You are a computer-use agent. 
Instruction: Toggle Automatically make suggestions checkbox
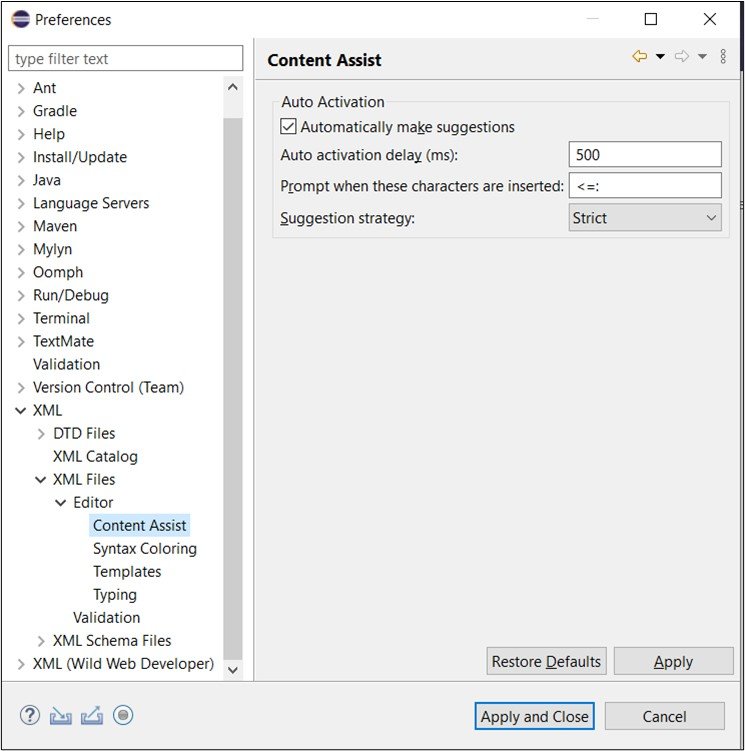(289, 127)
